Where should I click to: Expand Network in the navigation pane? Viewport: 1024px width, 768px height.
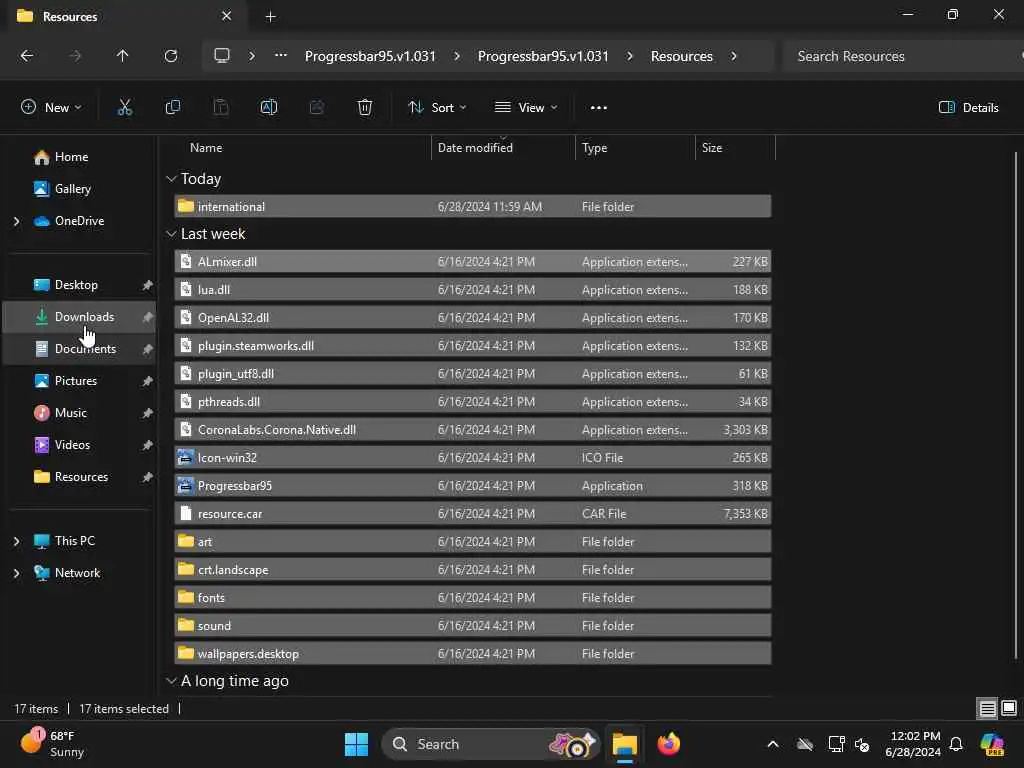coord(16,573)
